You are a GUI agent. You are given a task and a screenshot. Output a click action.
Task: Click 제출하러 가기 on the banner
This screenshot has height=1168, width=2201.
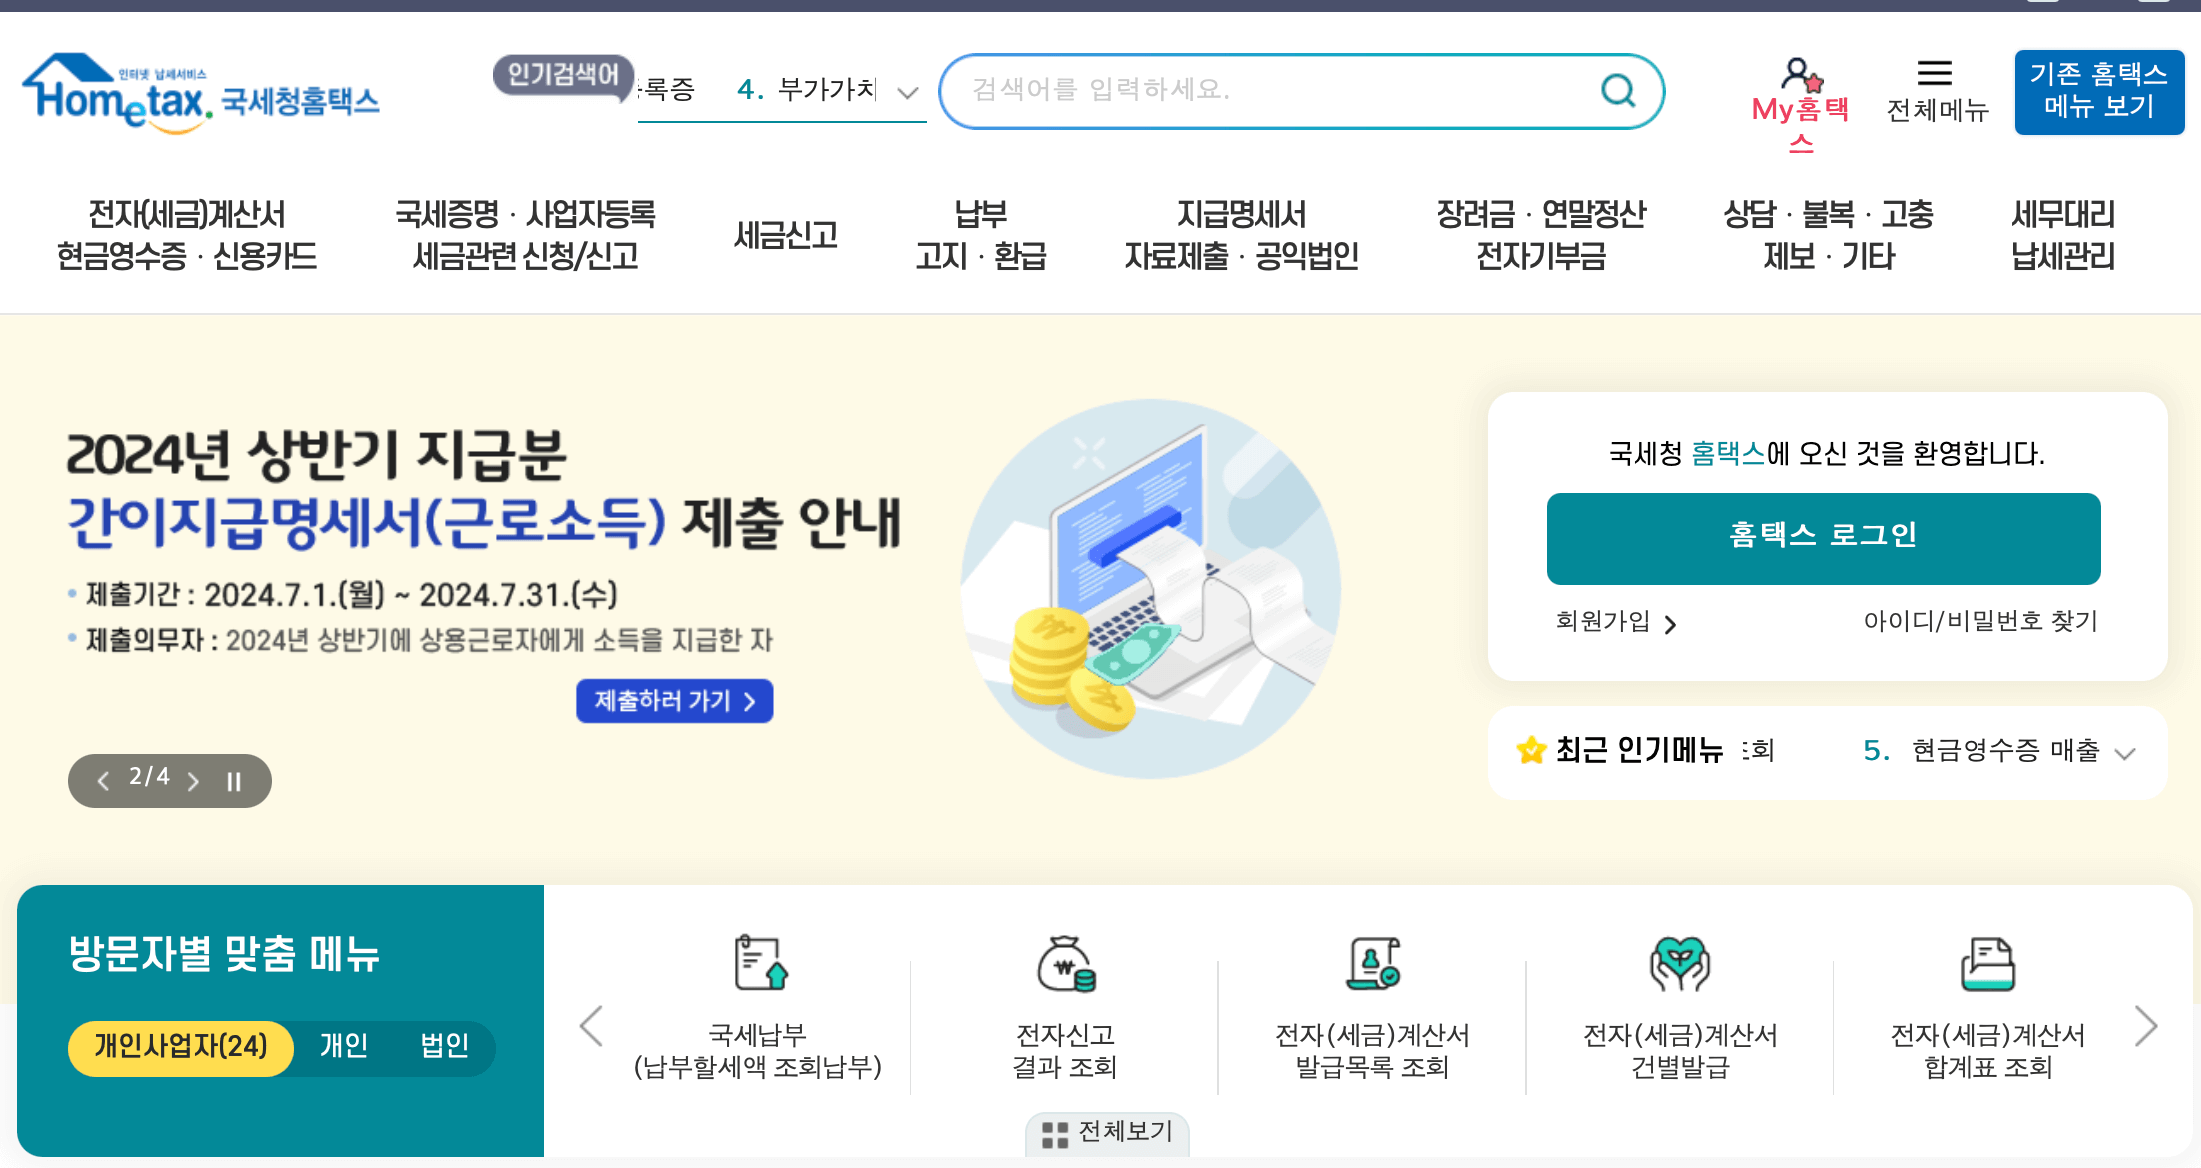pyautogui.click(x=673, y=701)
